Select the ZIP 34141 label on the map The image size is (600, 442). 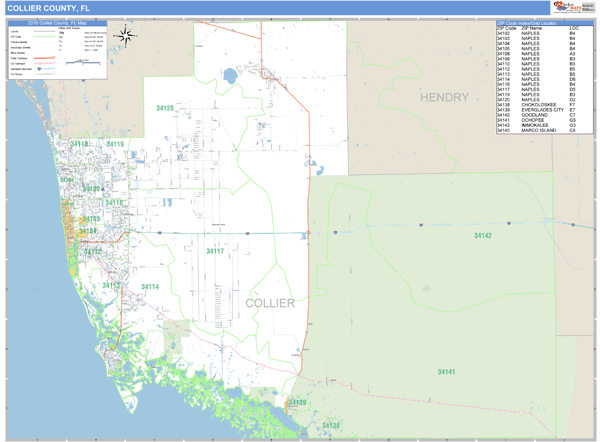point(446,371)
